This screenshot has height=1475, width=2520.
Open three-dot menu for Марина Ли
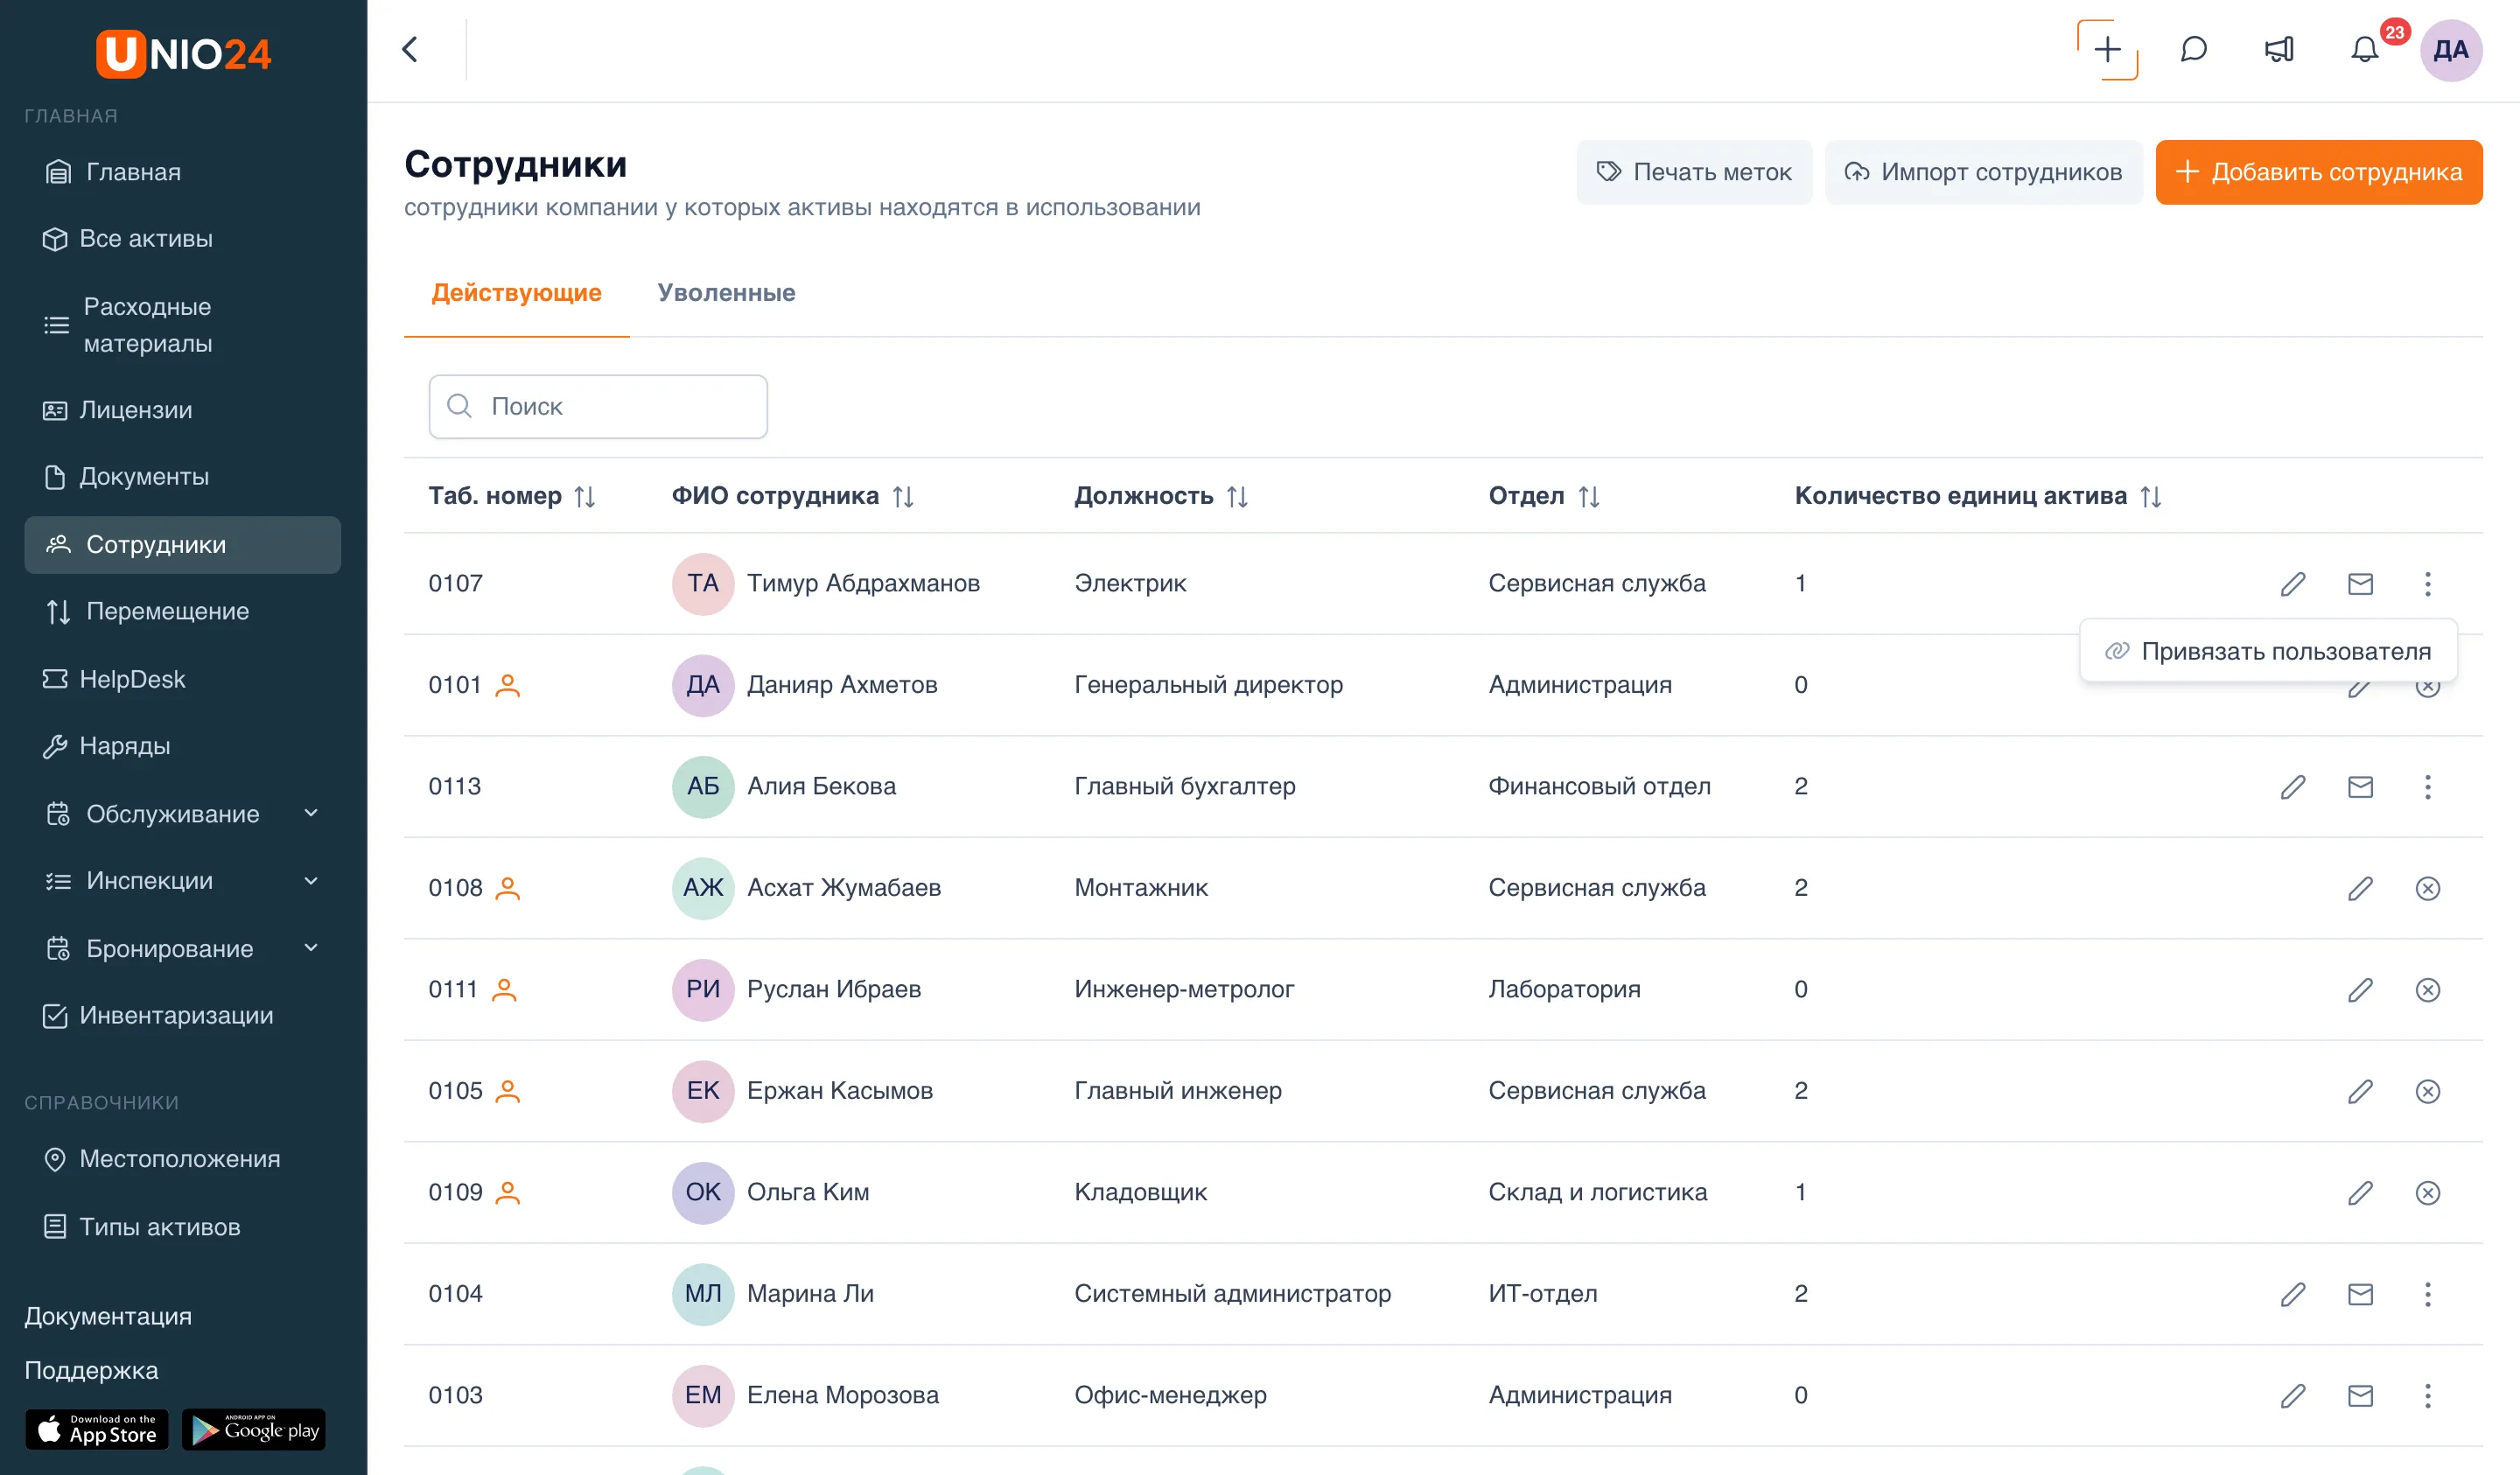(2427, 1294)
